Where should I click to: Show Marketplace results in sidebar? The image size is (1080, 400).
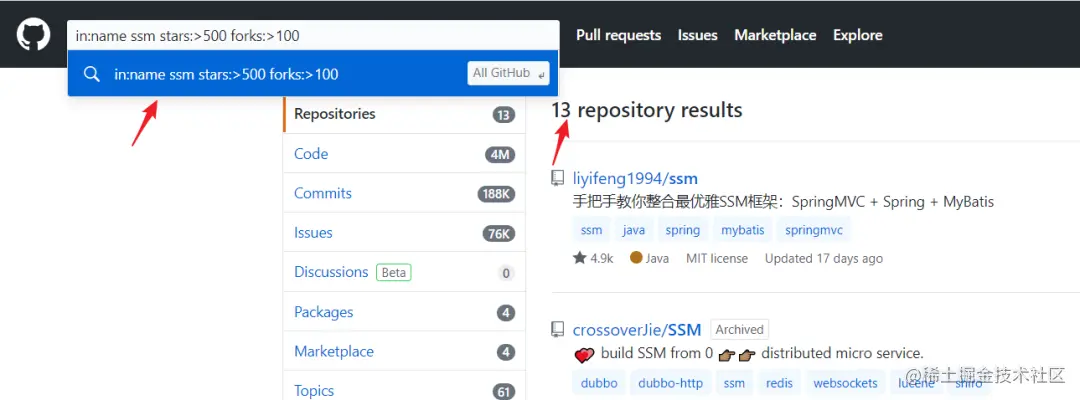[404, 352]
